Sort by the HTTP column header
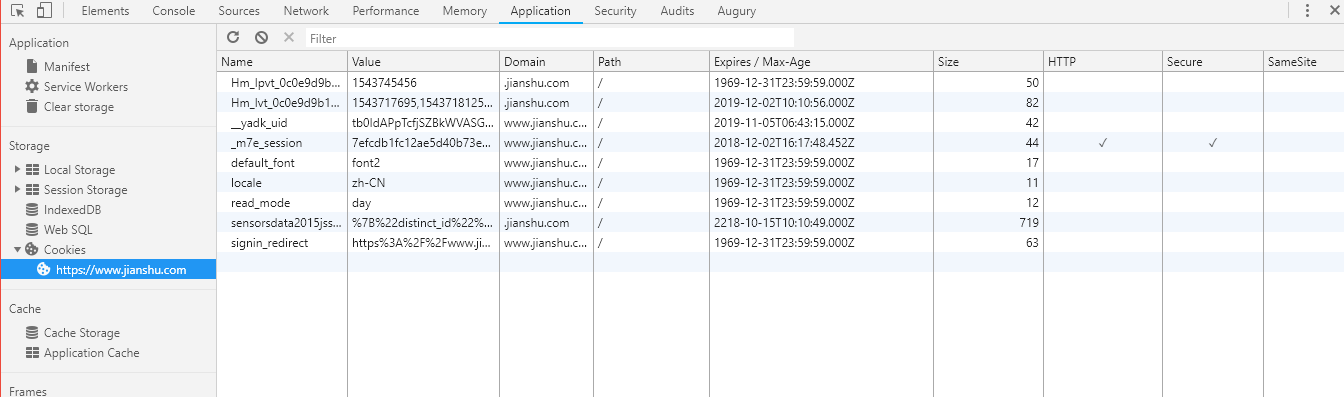This screenshot has height=397, width=1344. click(x=1102, y=61)
